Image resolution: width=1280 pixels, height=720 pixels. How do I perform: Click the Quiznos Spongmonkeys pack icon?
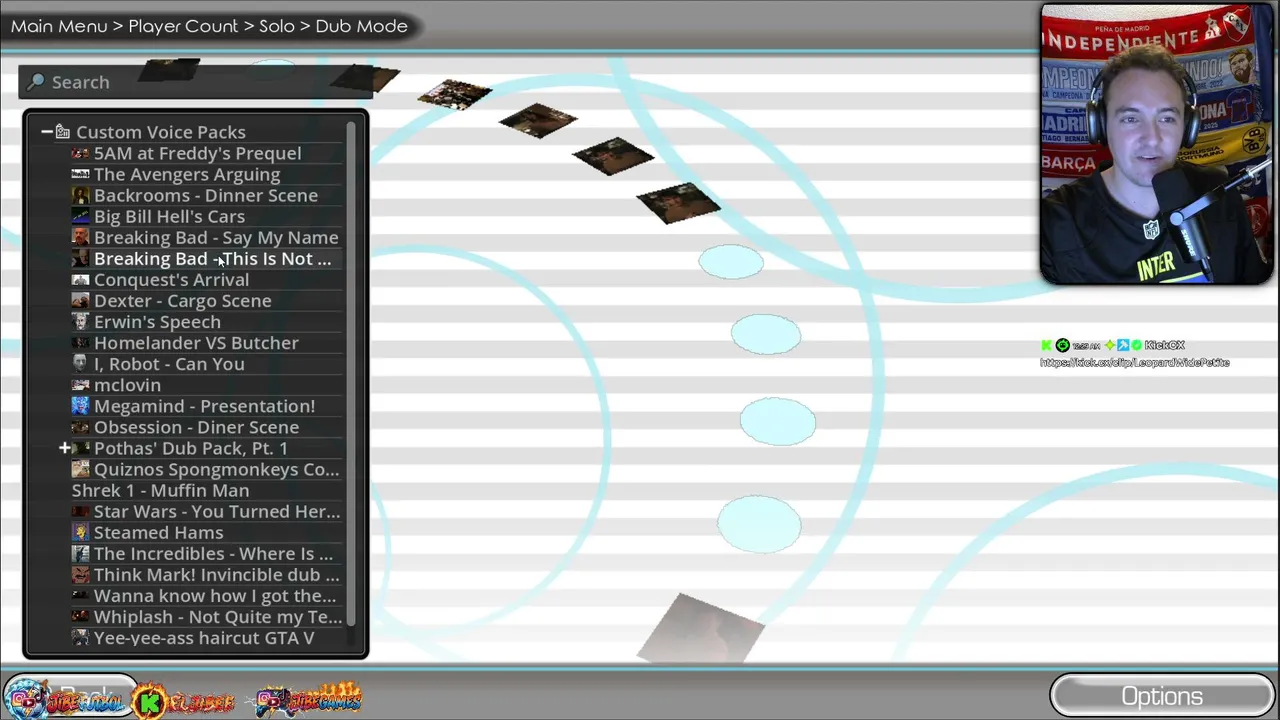80,469
